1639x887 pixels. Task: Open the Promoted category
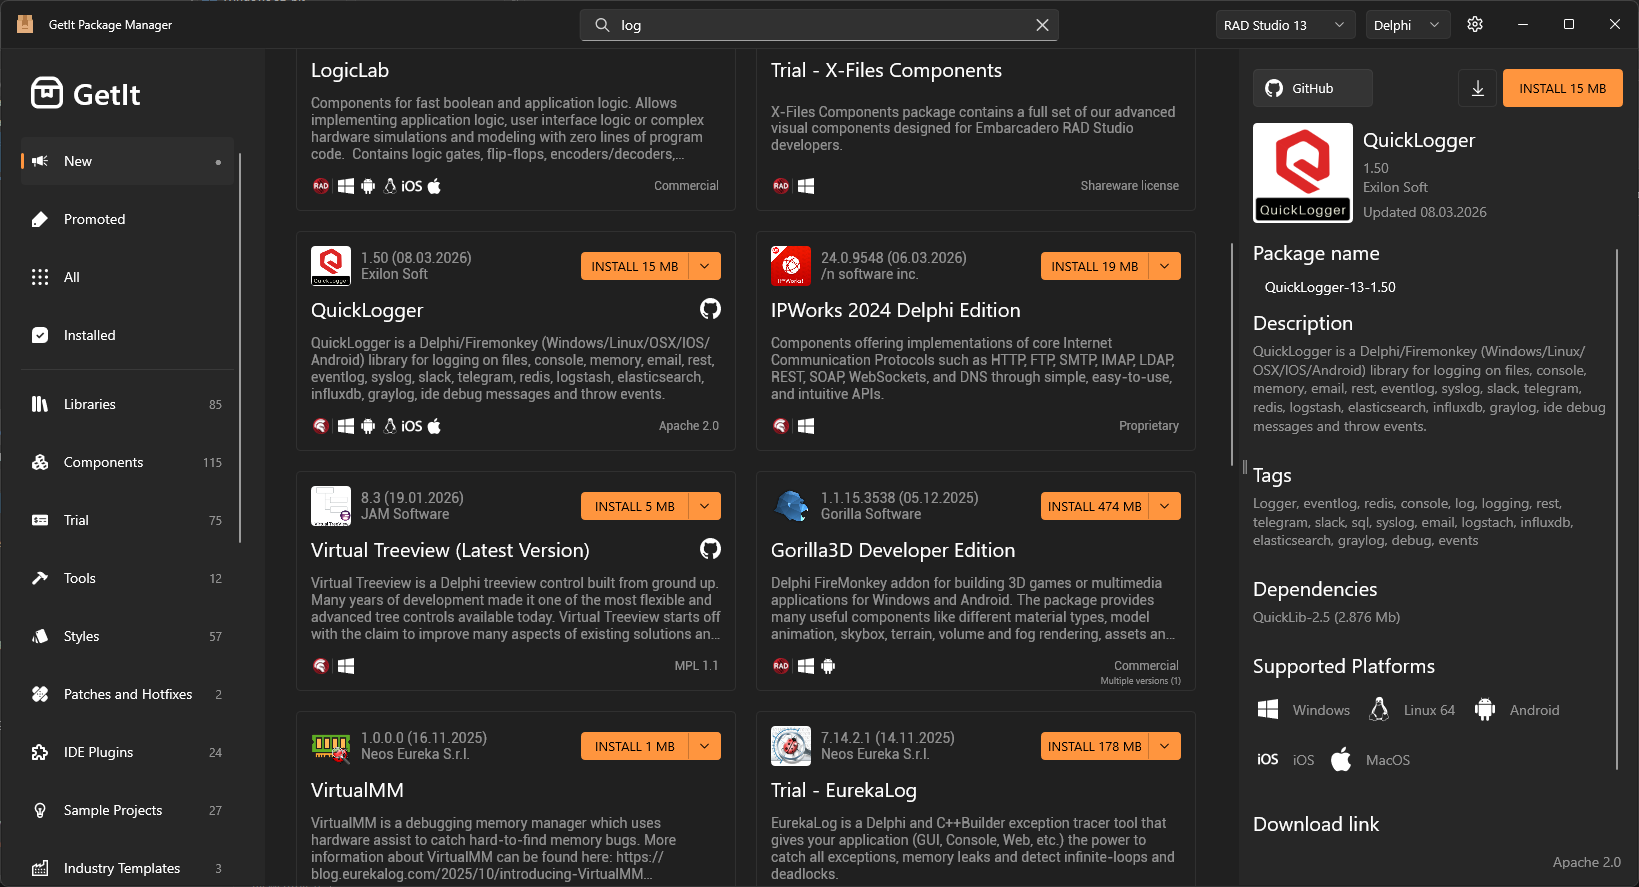pos(127,219)
